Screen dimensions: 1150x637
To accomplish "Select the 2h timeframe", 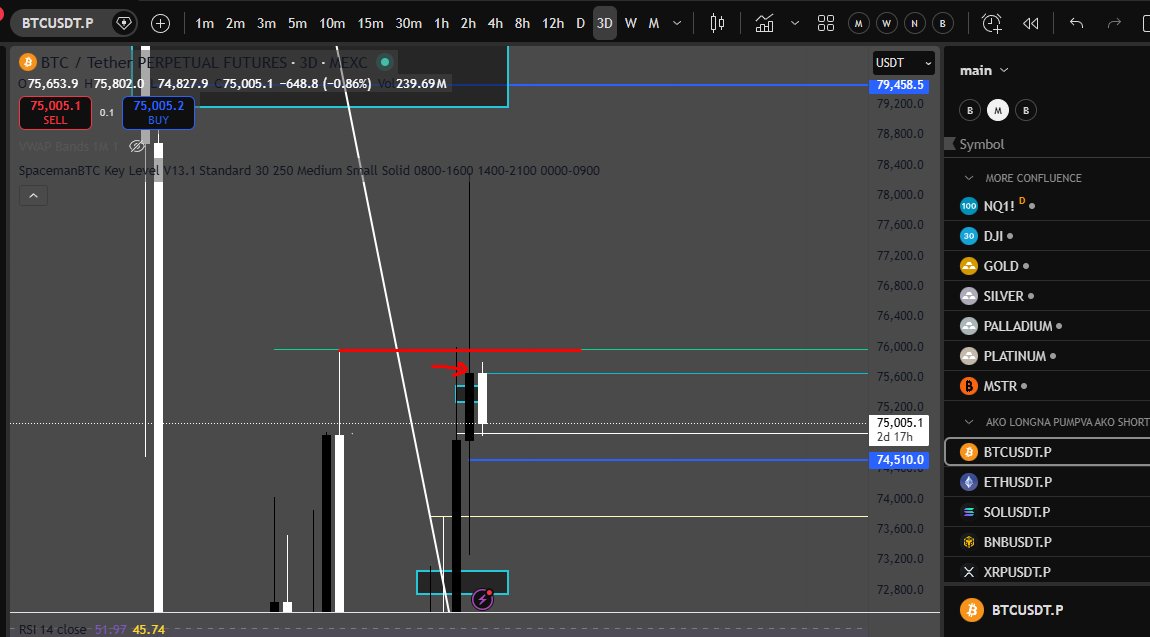I will click(x=468, y=23).
